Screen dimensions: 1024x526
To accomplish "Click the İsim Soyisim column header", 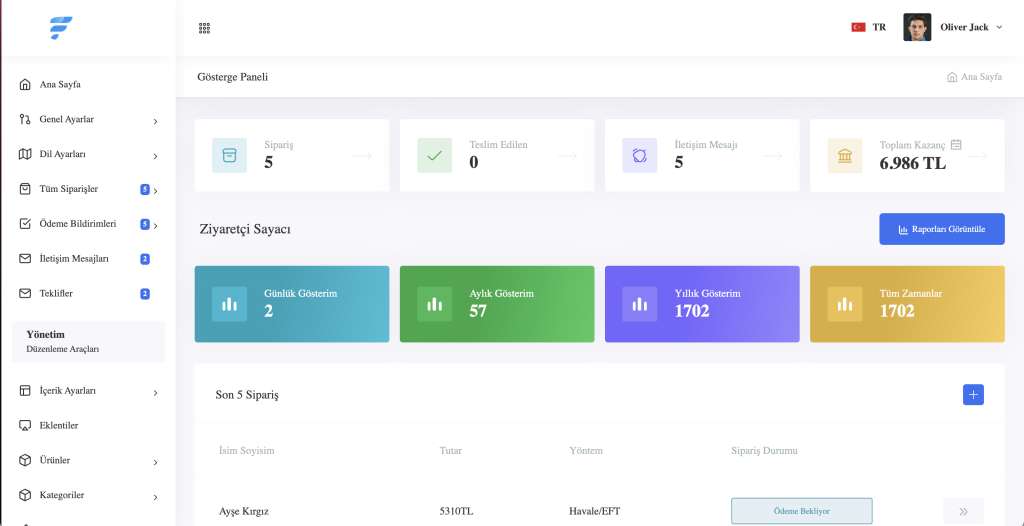I will [x=247, y=451].
